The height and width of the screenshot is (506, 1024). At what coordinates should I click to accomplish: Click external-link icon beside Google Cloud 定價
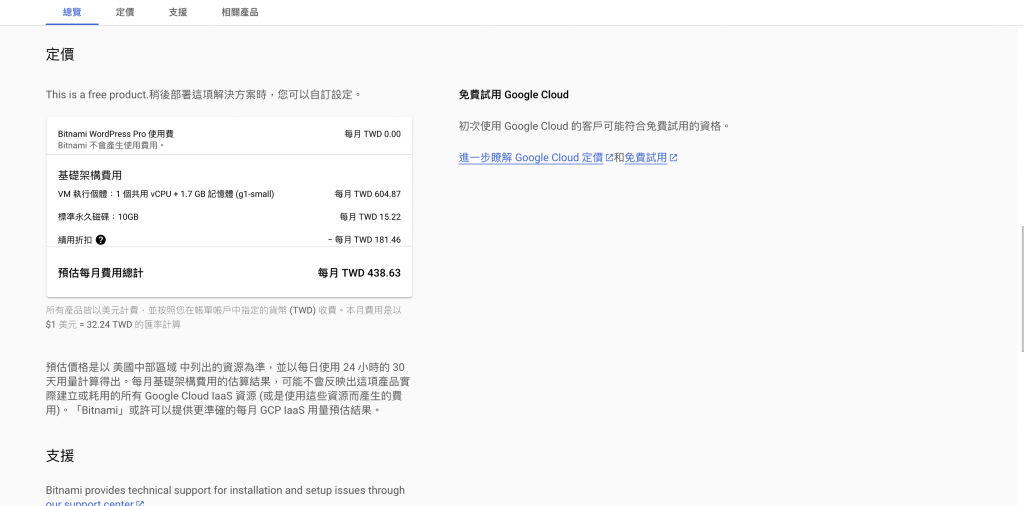[609, 157]
